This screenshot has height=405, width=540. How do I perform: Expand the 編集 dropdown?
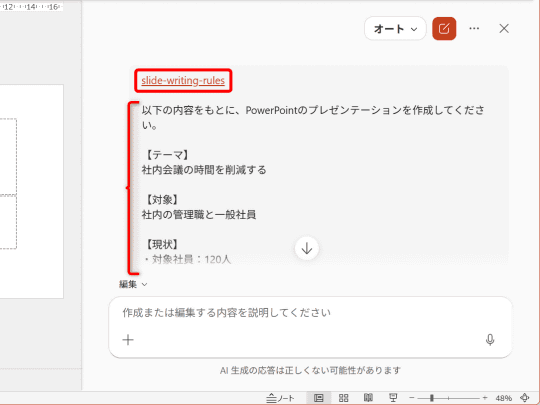[133, 284]
